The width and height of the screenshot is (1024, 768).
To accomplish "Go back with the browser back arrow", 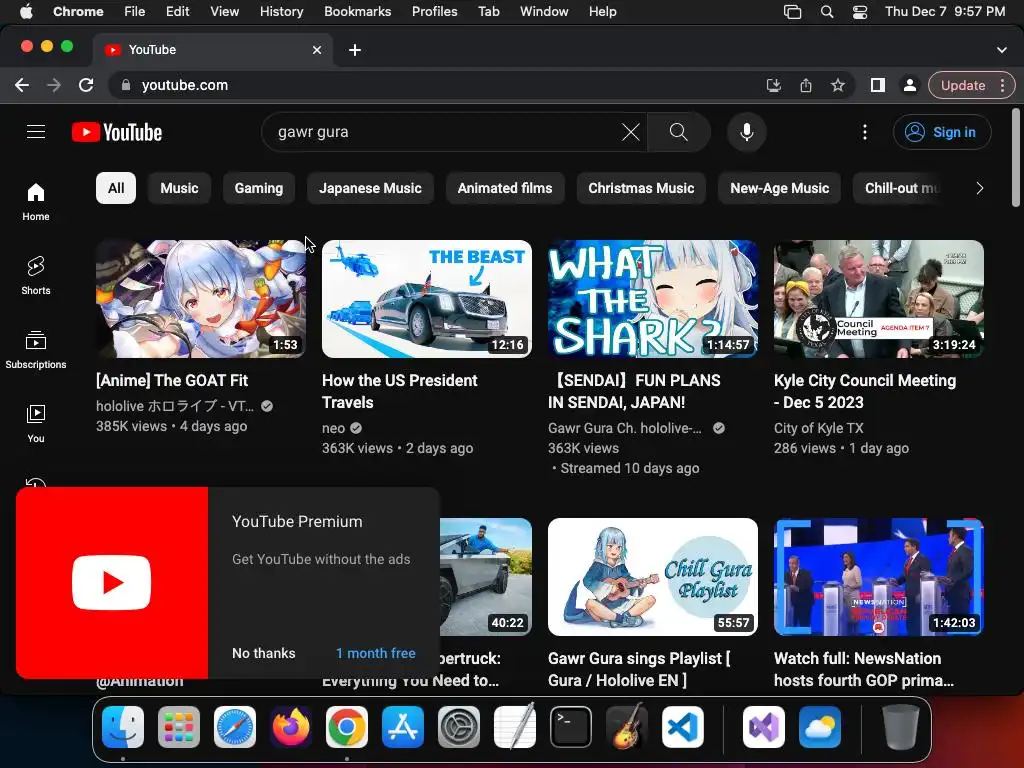I will [22, 85].
